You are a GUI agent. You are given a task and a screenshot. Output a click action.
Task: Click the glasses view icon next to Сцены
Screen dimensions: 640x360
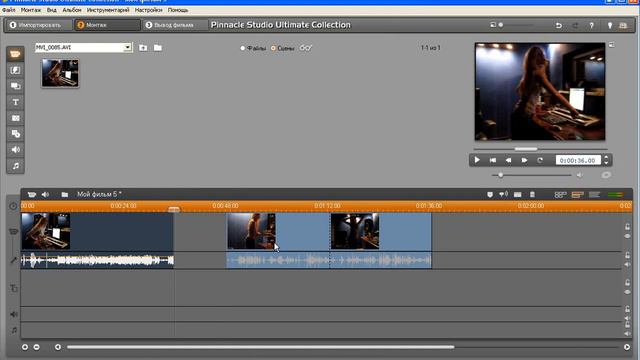pos(306,48)
